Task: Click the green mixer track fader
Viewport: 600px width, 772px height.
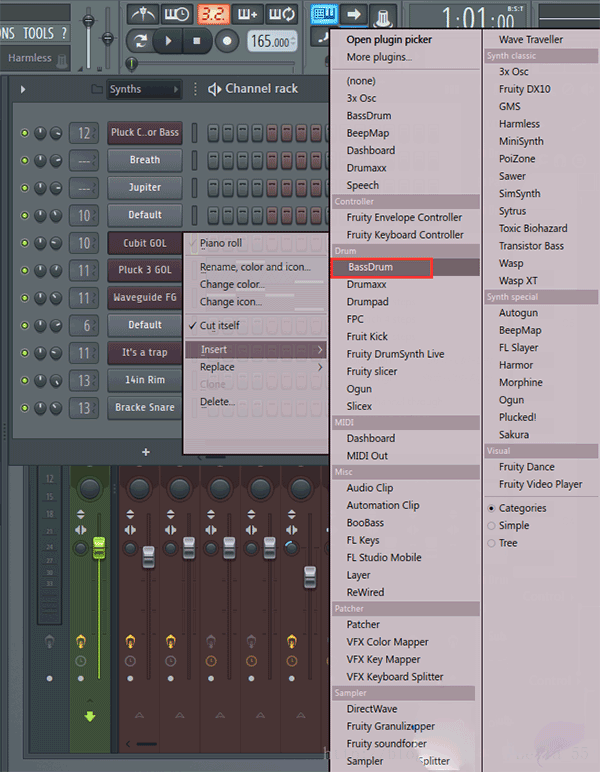Action: [x=99, y=547]
